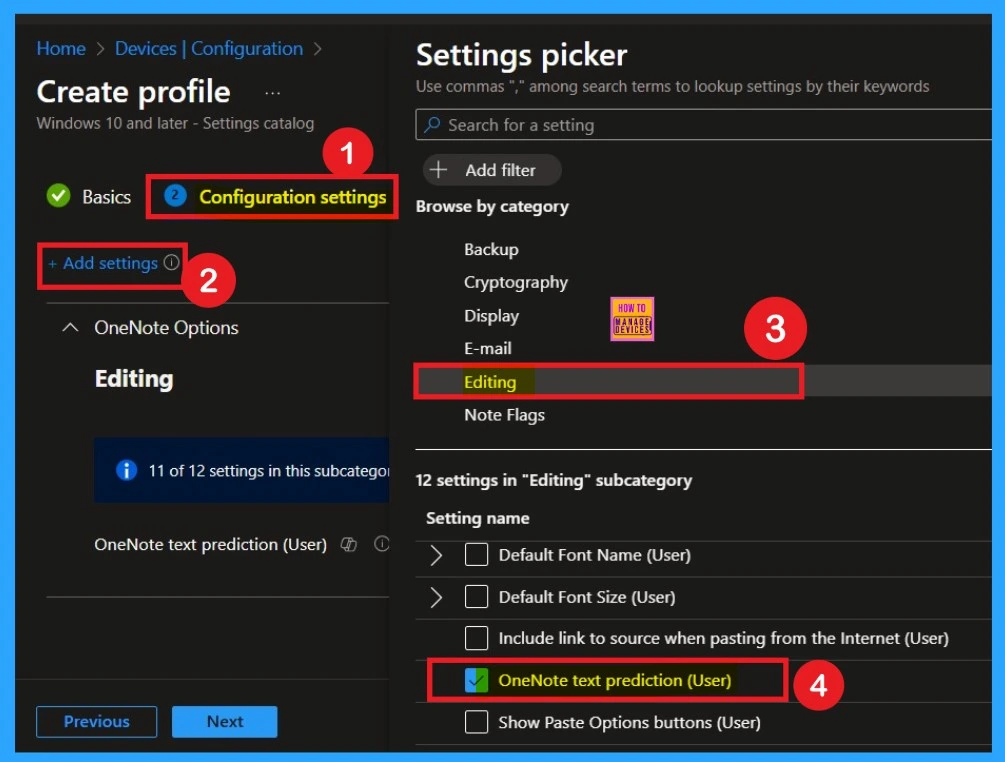This screenshot has height=762, width=1005.
Task: Select the Note Flags category
Action: [x=504, y=415]
